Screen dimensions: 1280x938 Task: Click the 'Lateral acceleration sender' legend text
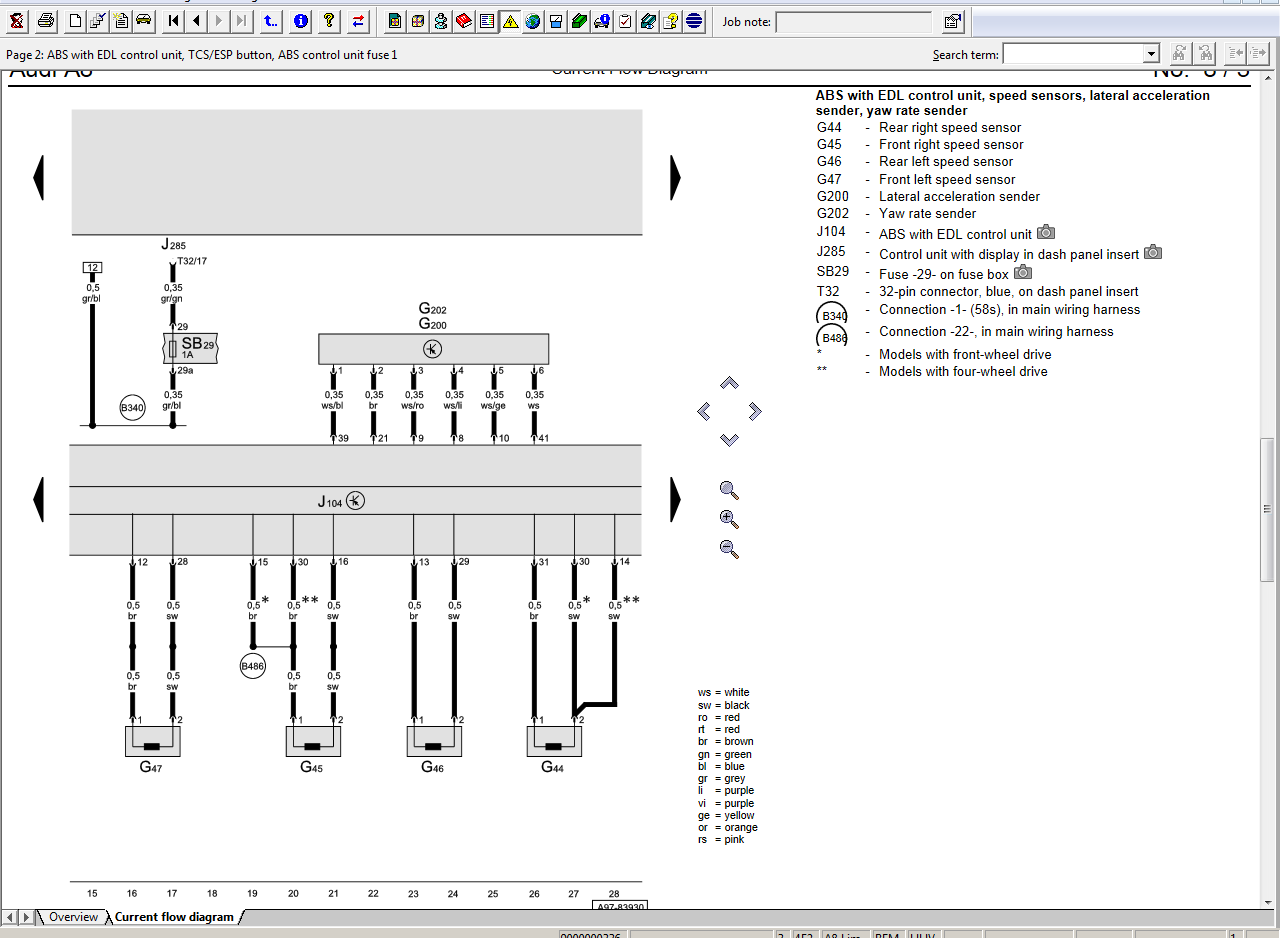pos(959,196)
